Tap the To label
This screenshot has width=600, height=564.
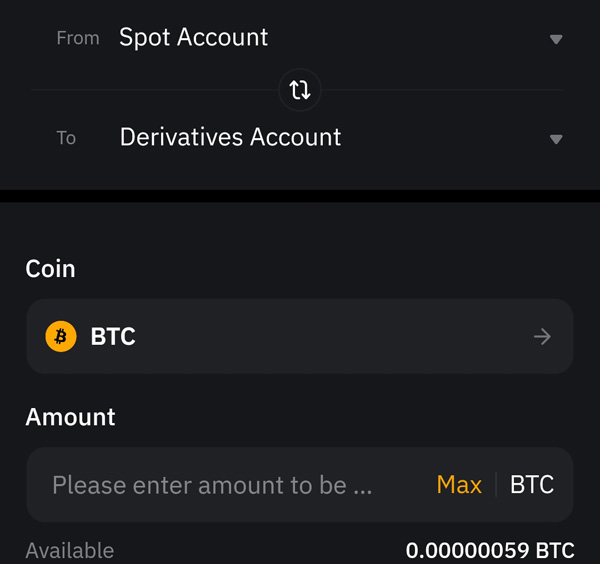pos(66,138)
